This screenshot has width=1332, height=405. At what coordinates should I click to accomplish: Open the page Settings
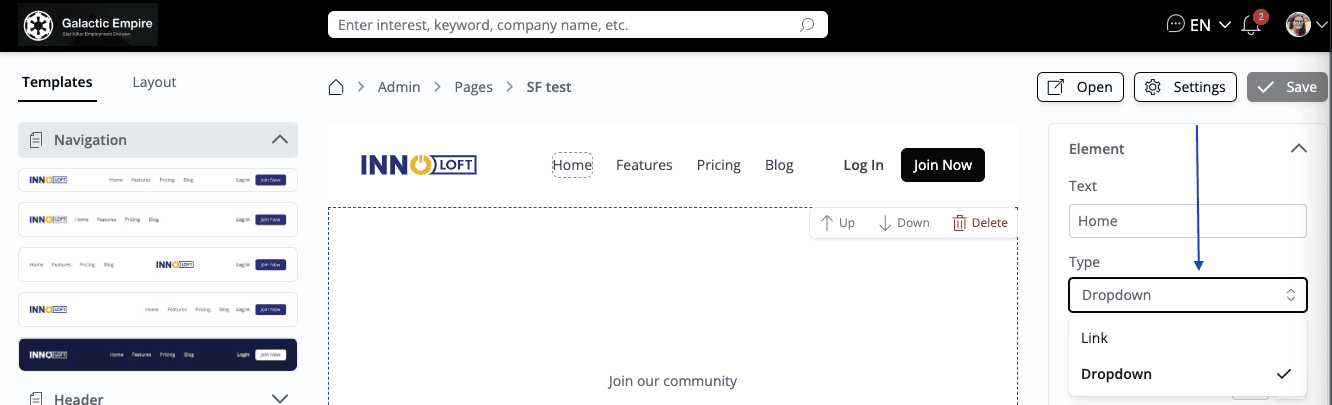pyautogui.click(x=1185, y=87)
